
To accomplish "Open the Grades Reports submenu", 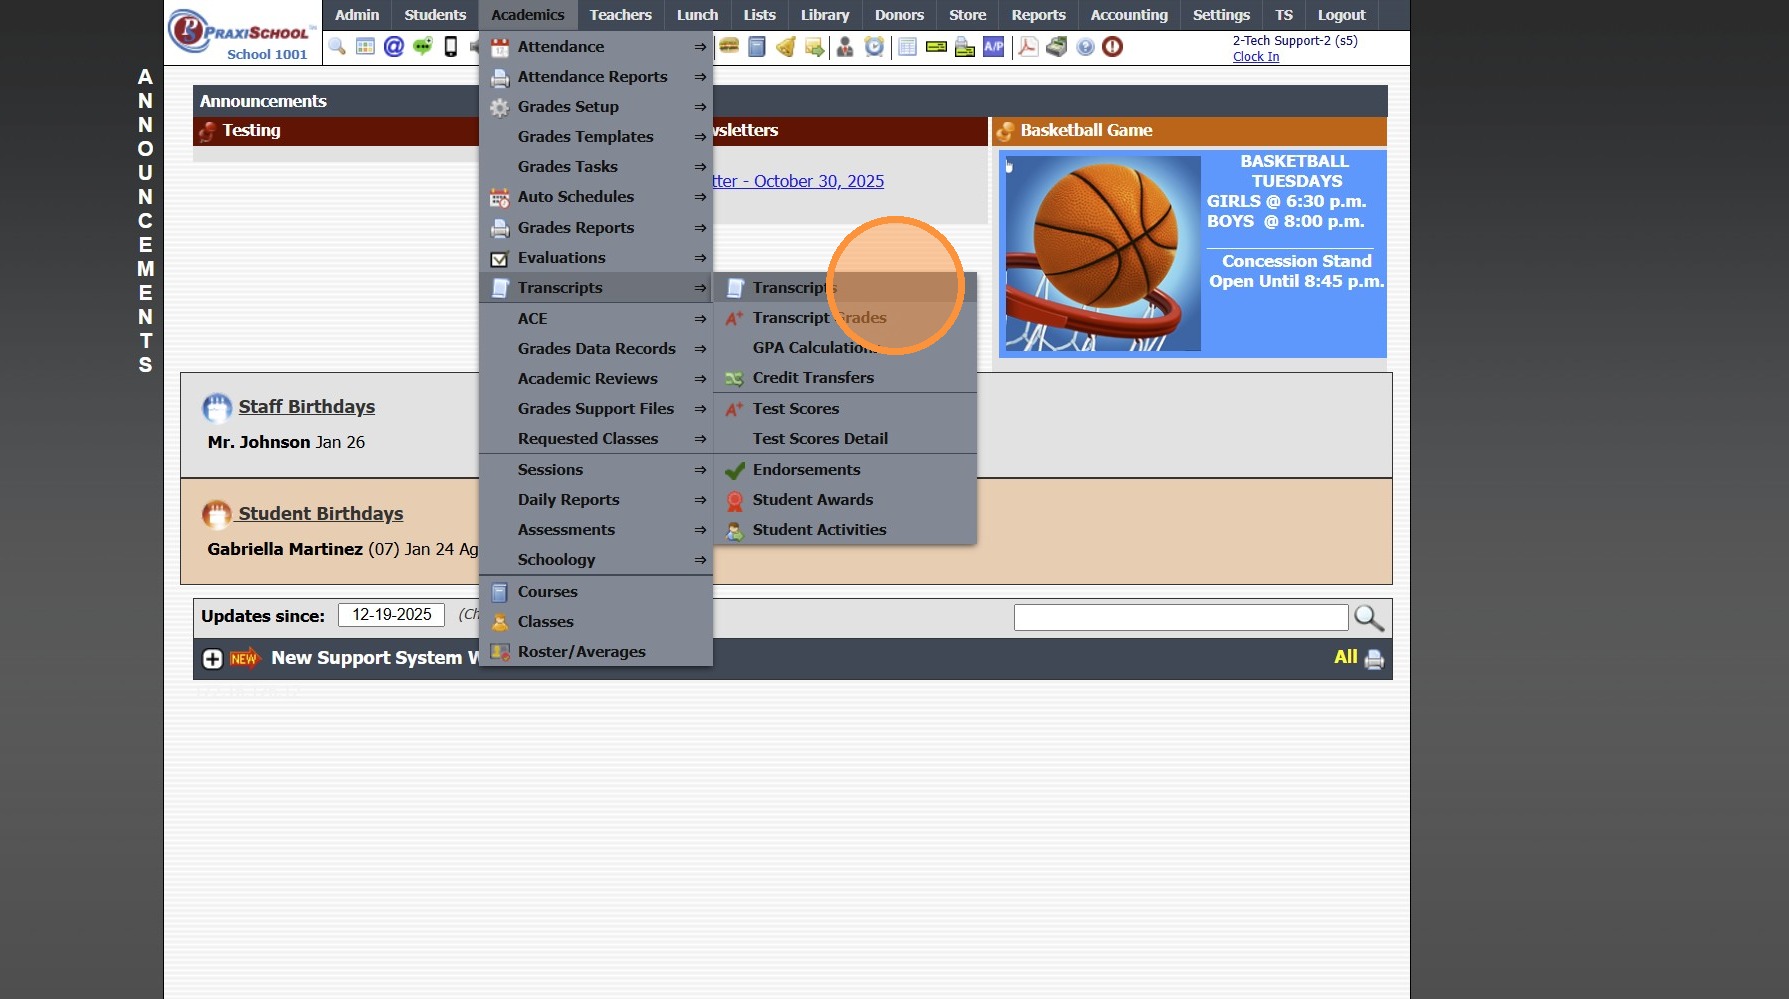I will (x=596, y=228).
